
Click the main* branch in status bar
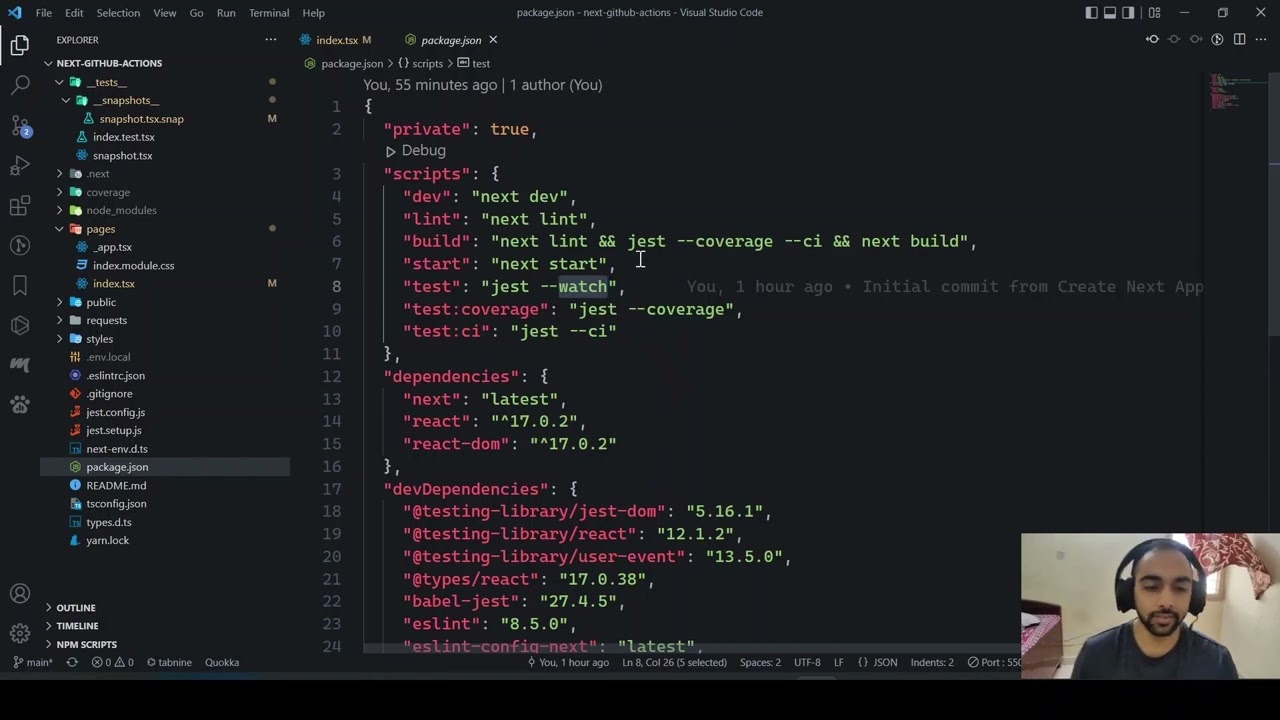click(x=33, y=662)
